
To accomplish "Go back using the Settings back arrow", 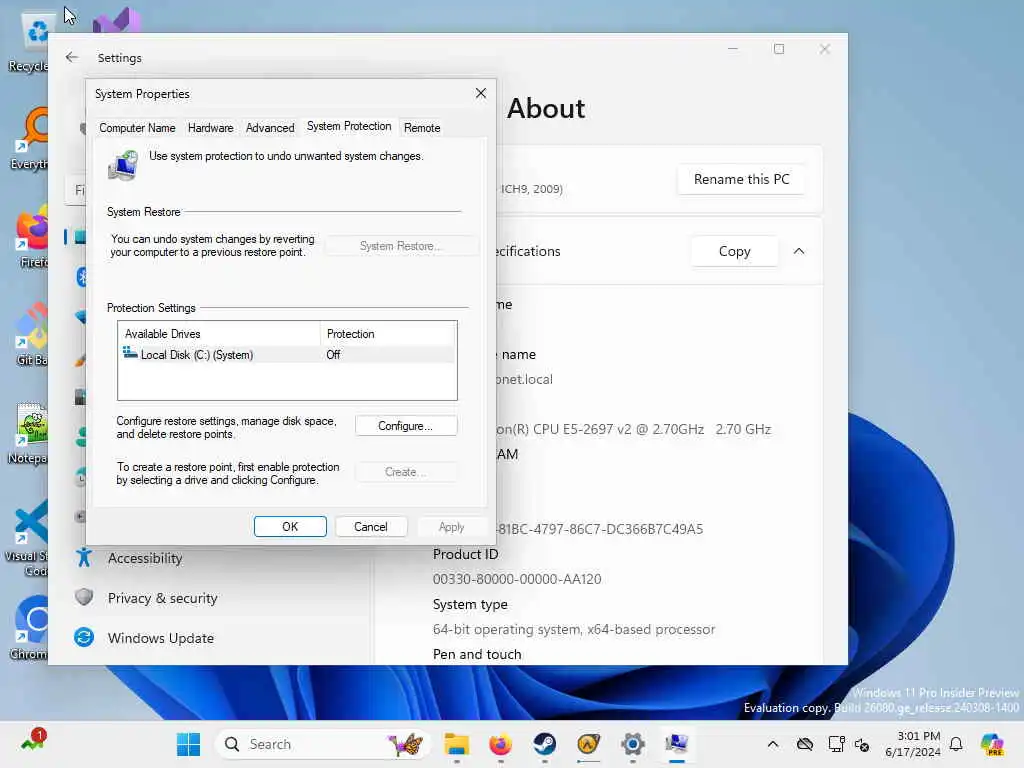I will pos(72,57).
